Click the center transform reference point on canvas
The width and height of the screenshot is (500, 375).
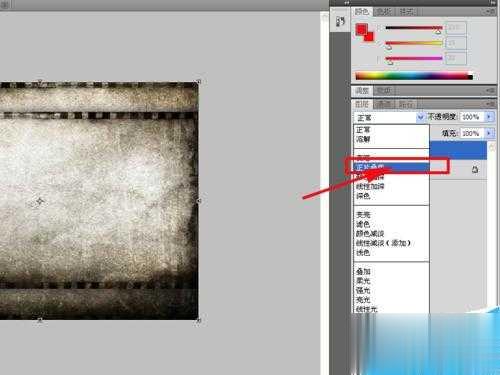(x=40, y=201)
